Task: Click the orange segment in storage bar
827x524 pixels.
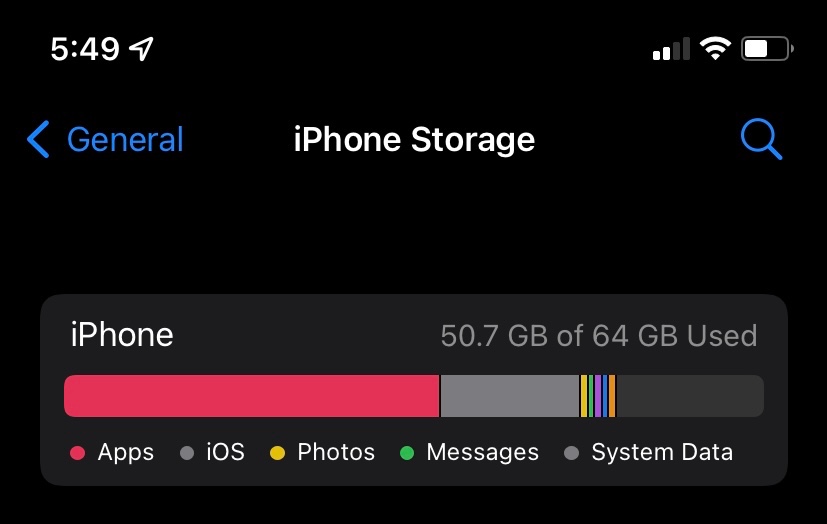Action: coord(612,396)
